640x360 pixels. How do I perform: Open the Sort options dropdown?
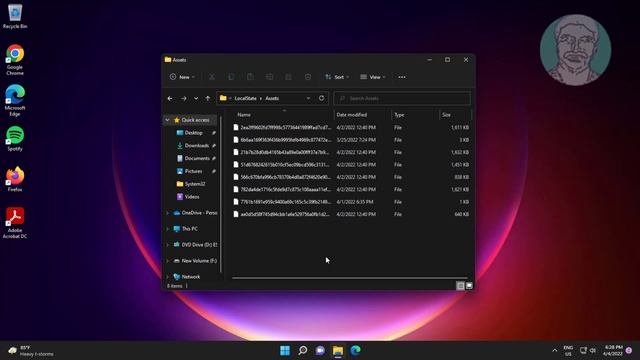337,77
